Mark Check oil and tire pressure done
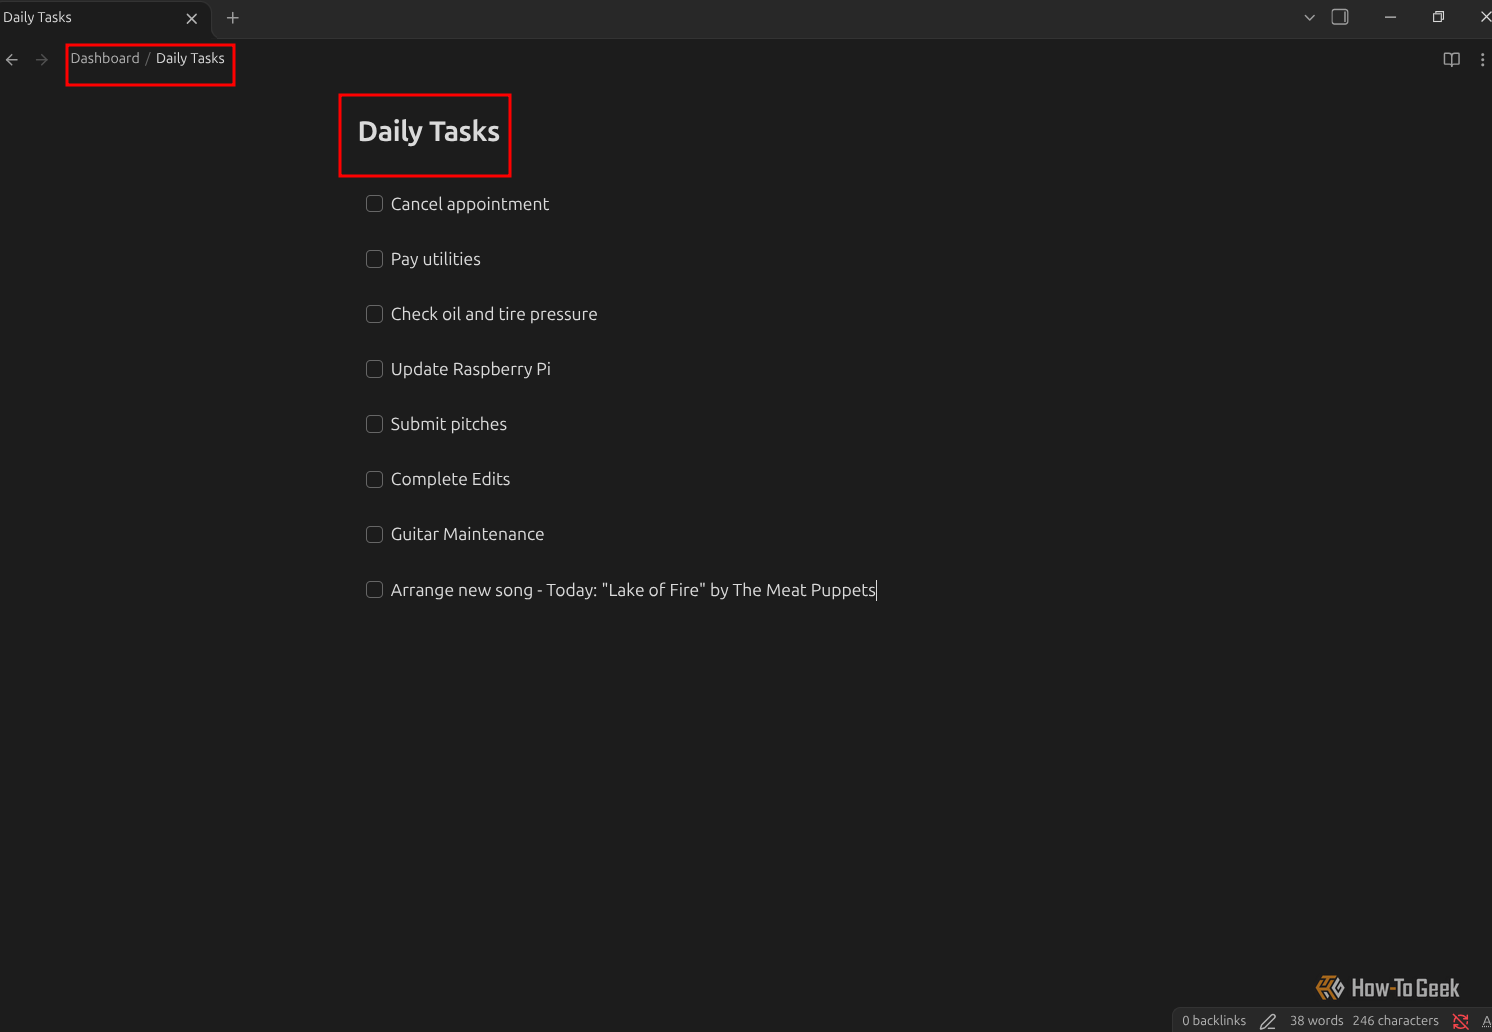The width and height of the screenshot is (1492, 1032). 375,314
